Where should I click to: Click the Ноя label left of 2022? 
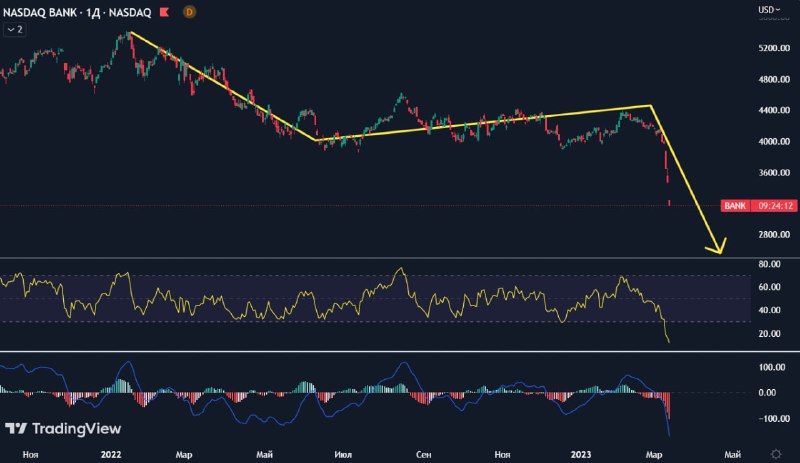pos(31,454)
